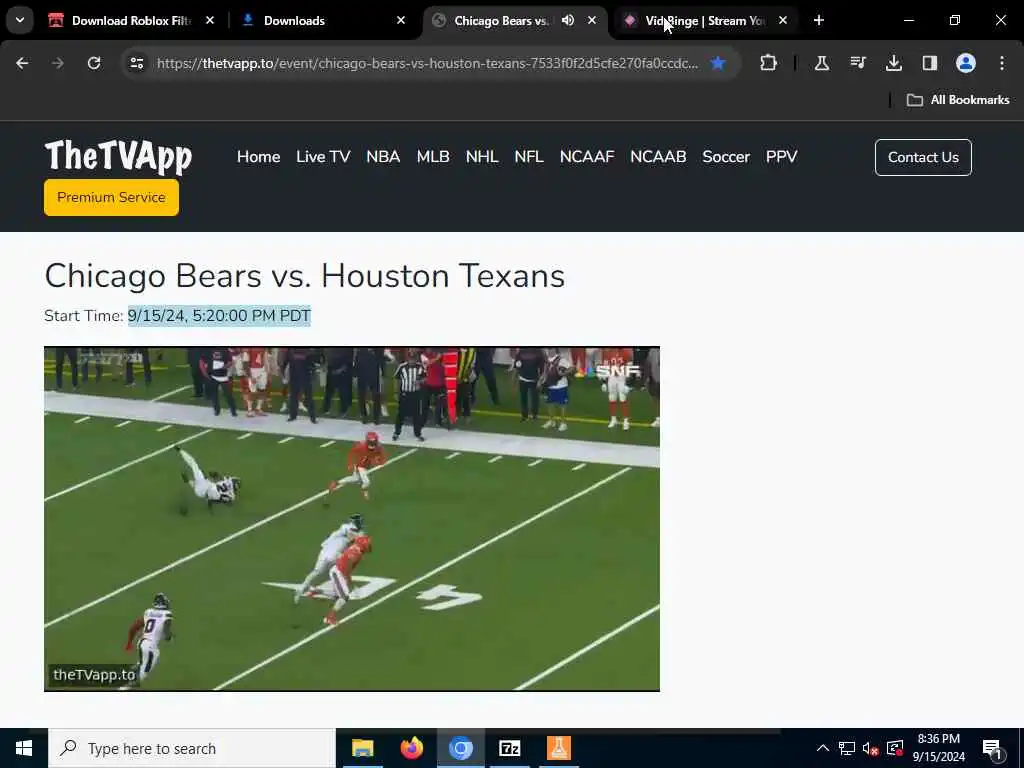
Task: Open the NCAAF section
Action: [x=587, y=157]
